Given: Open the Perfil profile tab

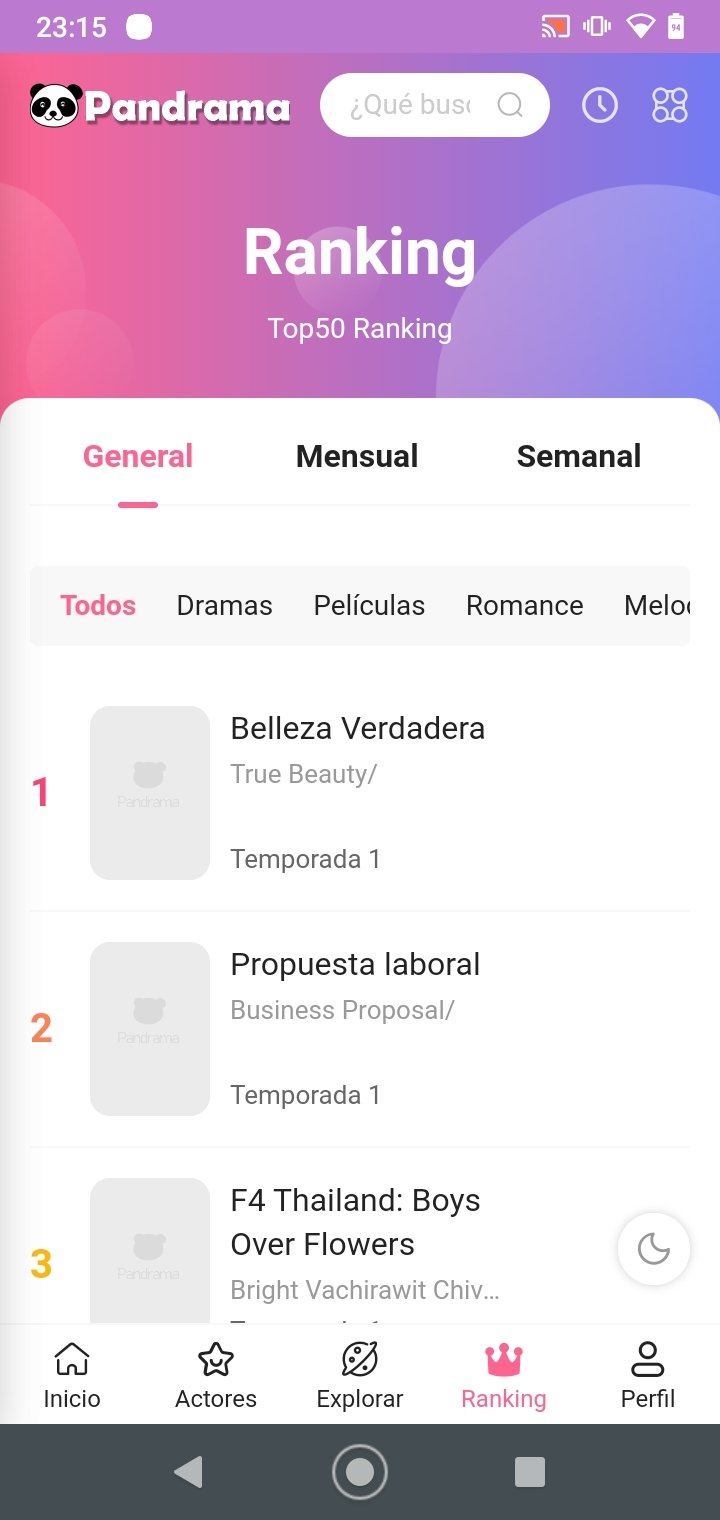Looking at the screenshot, I should pos(648,1375).
